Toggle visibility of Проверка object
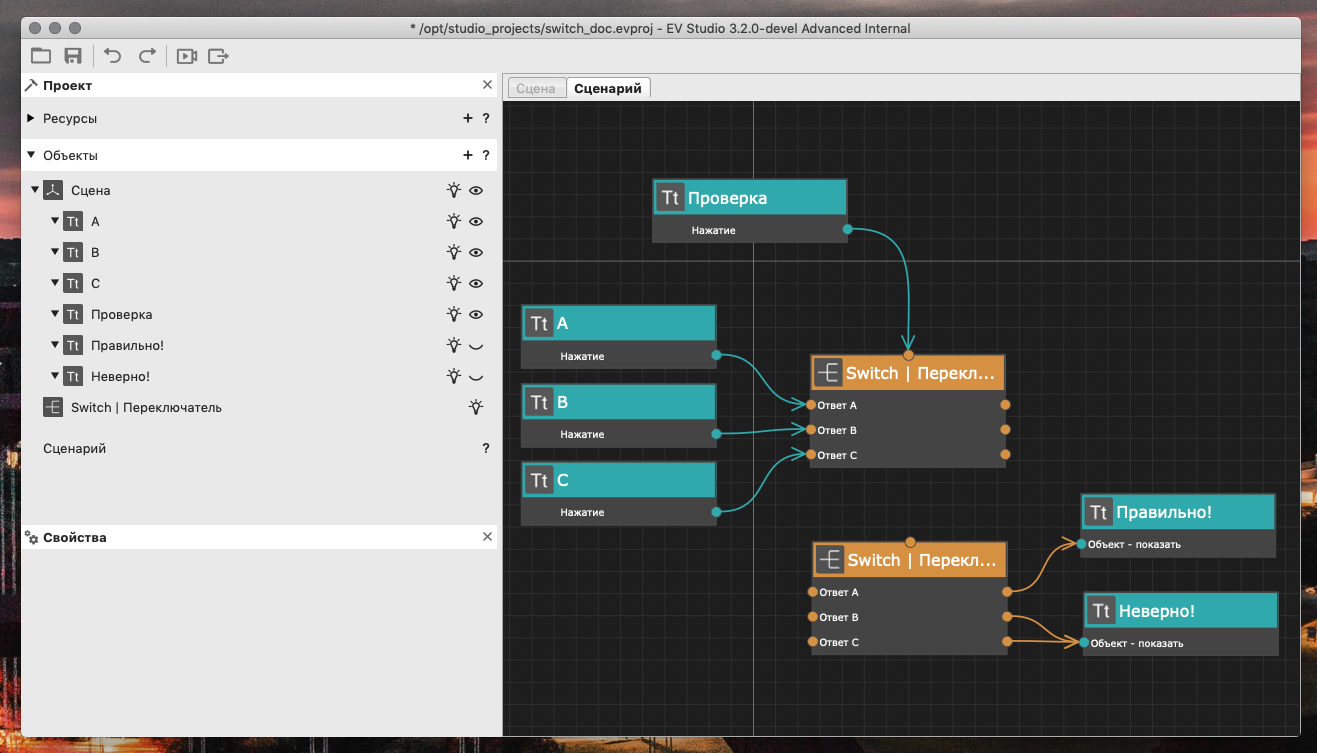 [476, 314]
